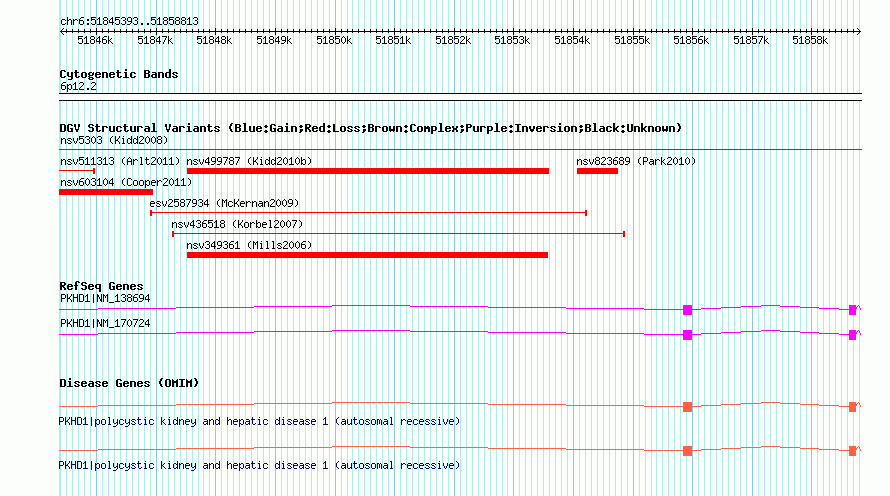Open variant esv2587934 (McKernan2009) label

click(224, 203)
